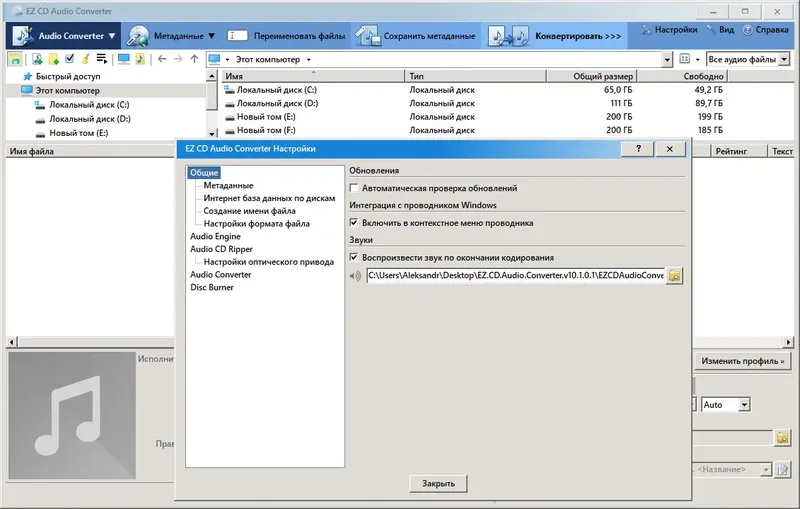Viewport: 800px width, 509px height.
Task: Open the Этот компьютер path dropdown arrow at the right end
Action: point(667,60)
